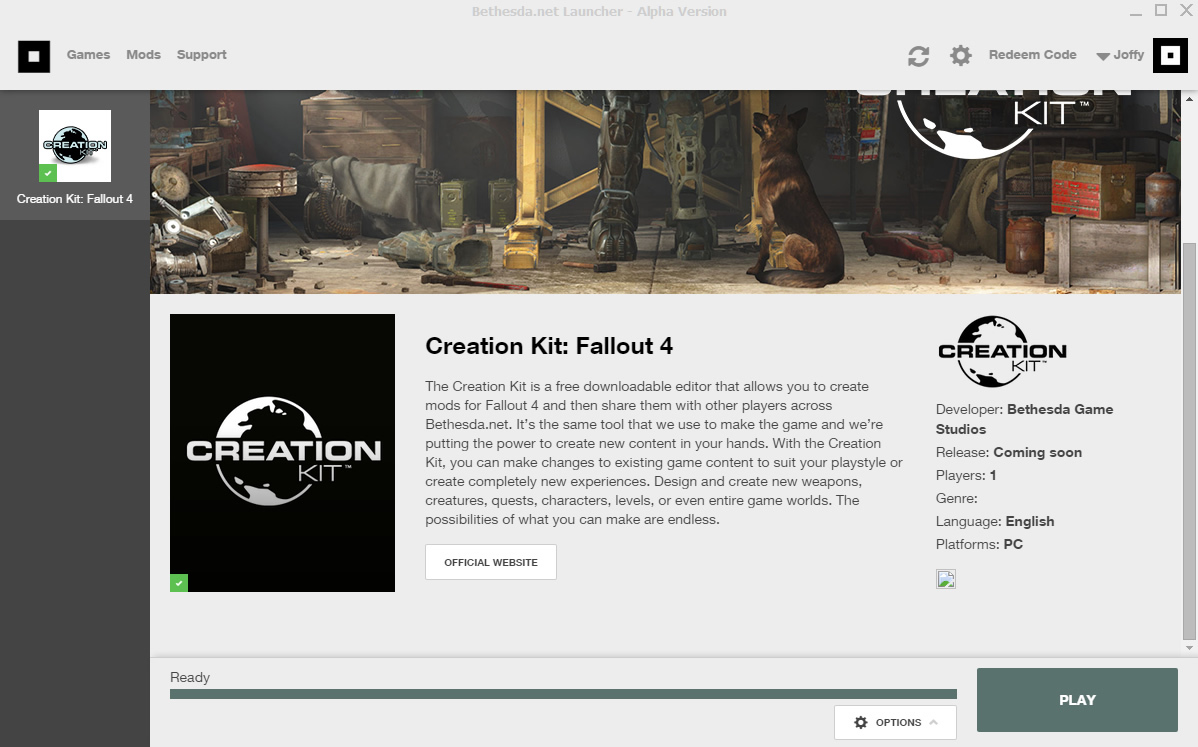Click the user avatar icon beside Joffy
The height and width of the screenshot is (747, 1198).
coord(1170,56)
